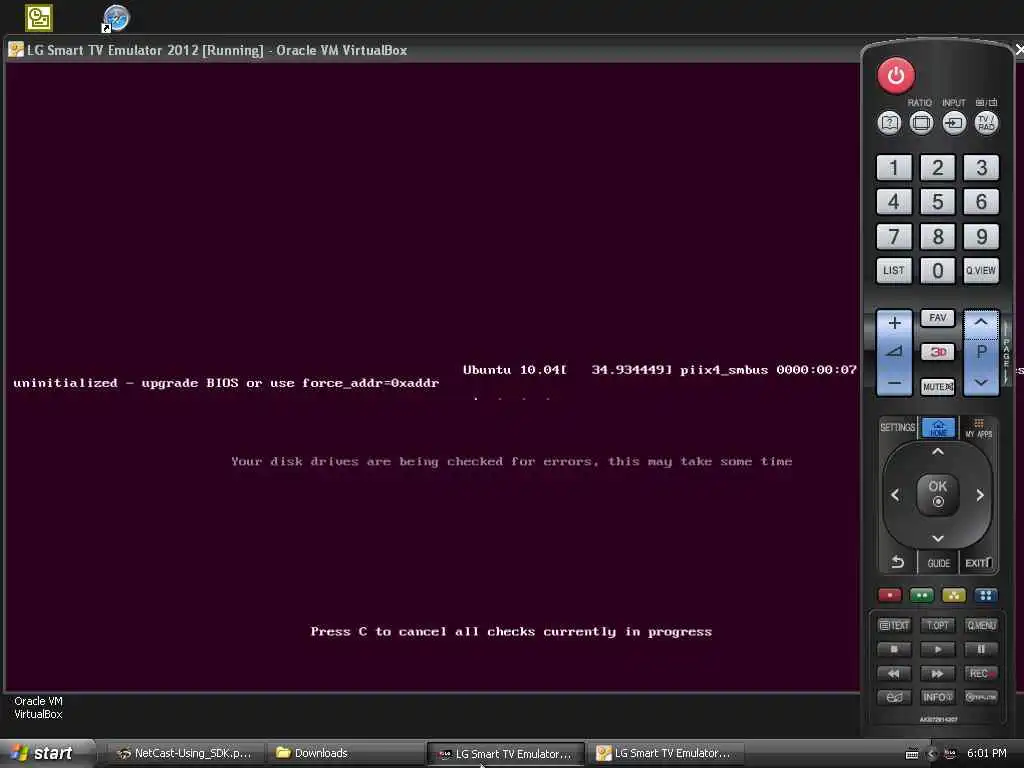Select the active LG Smart TV Emulator taskbar item
The image size is (1024, 768).
point(505,753)
